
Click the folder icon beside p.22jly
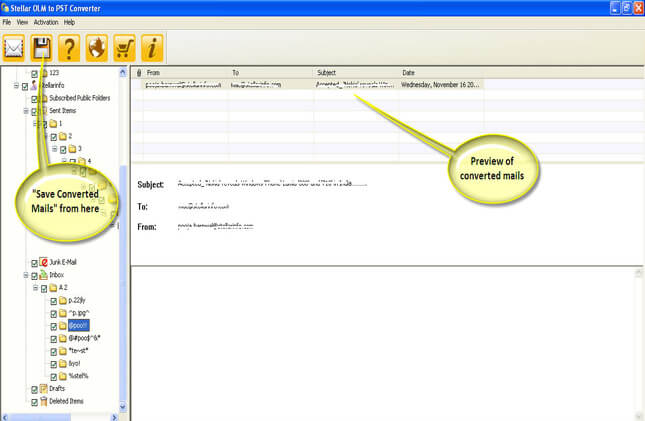[63, 300]
